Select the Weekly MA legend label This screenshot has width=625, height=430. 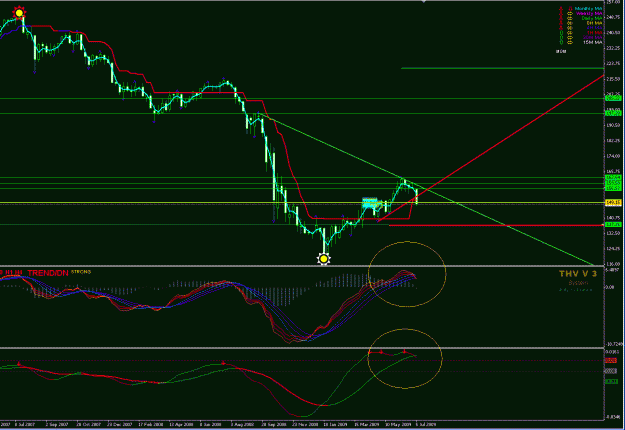pyautogui.click(x=589, y=14)
